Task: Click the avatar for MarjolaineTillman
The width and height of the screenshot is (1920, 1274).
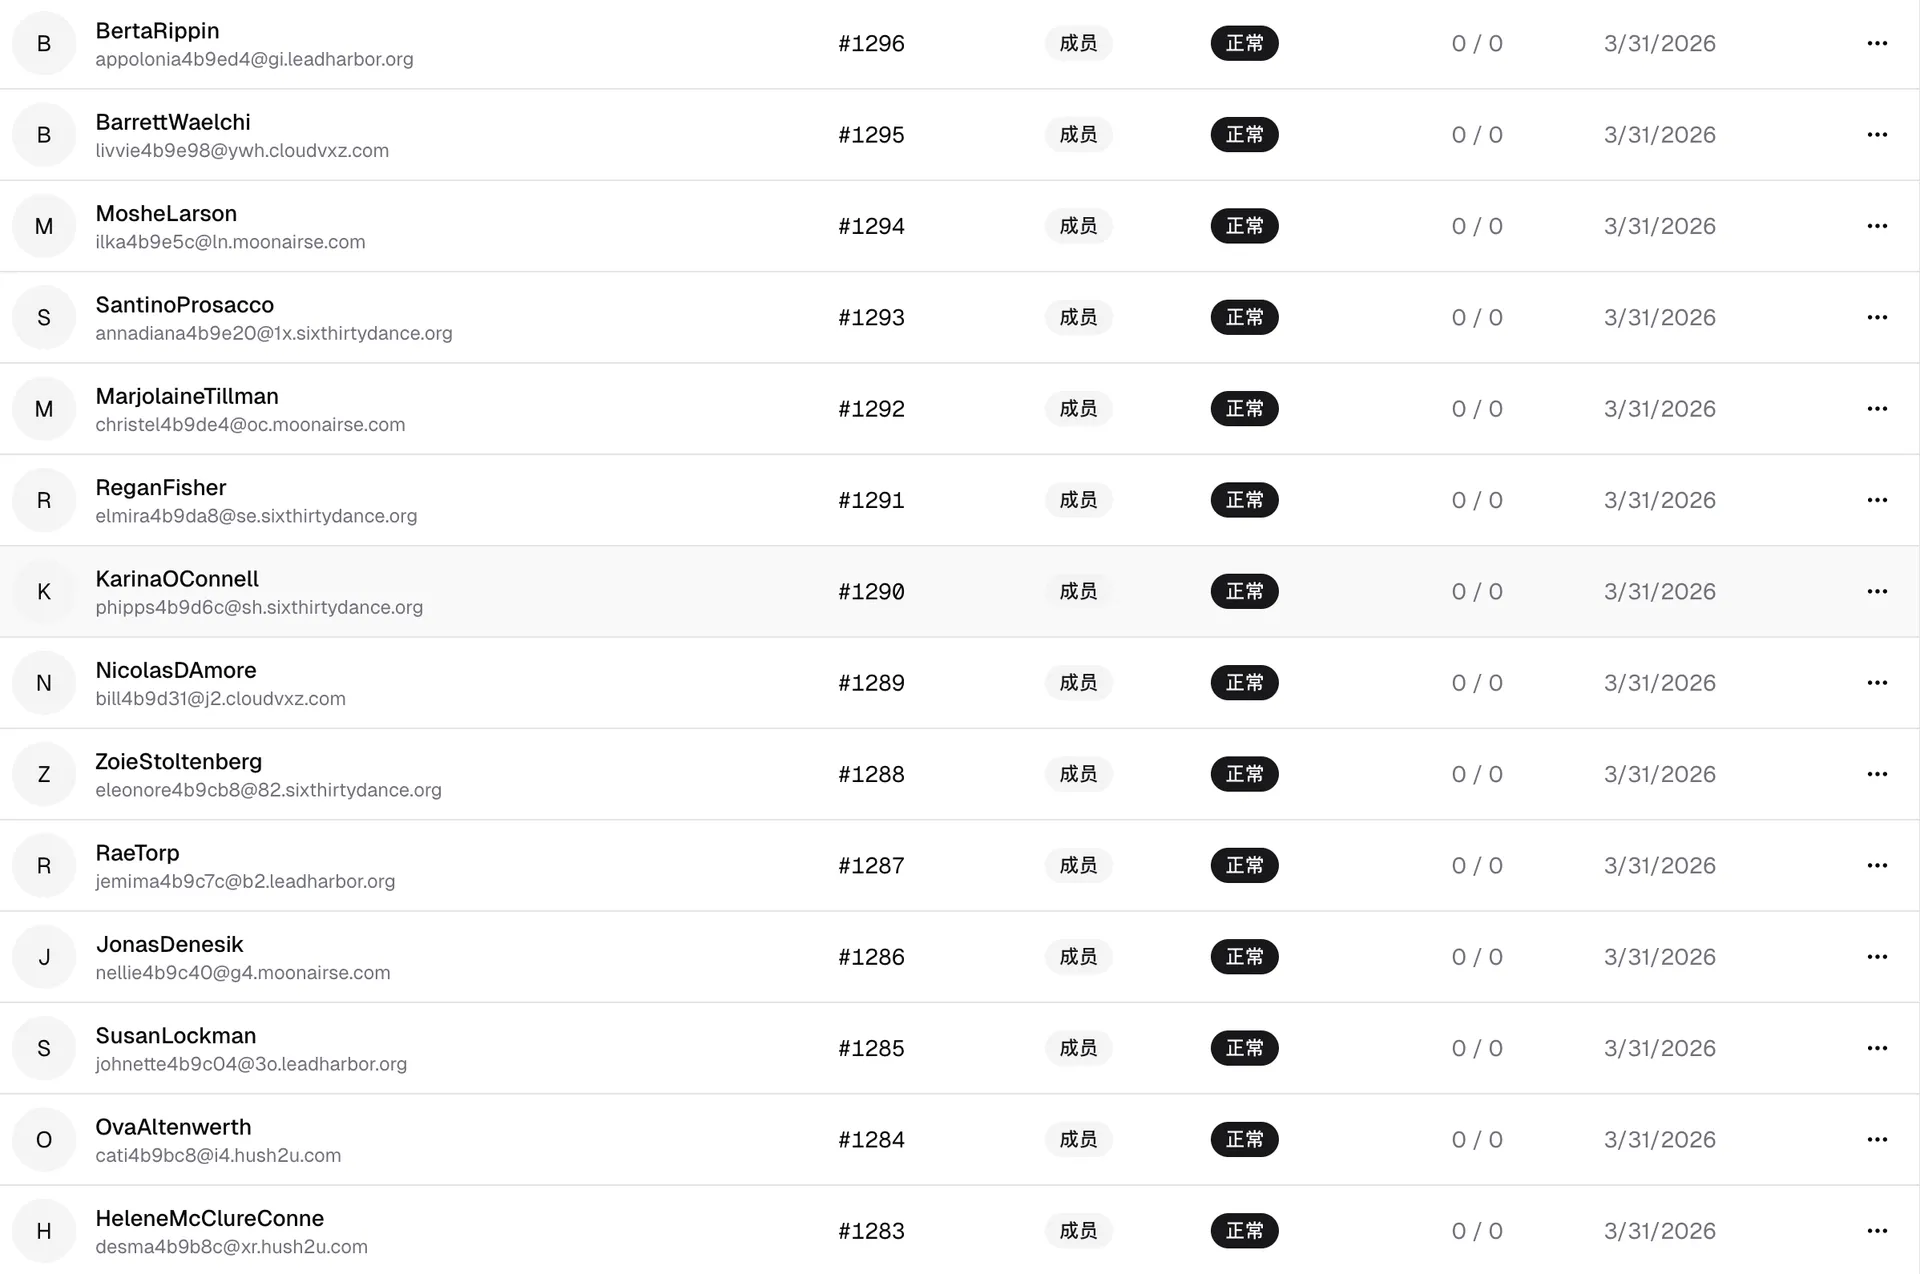Action: tap(44, 409)
